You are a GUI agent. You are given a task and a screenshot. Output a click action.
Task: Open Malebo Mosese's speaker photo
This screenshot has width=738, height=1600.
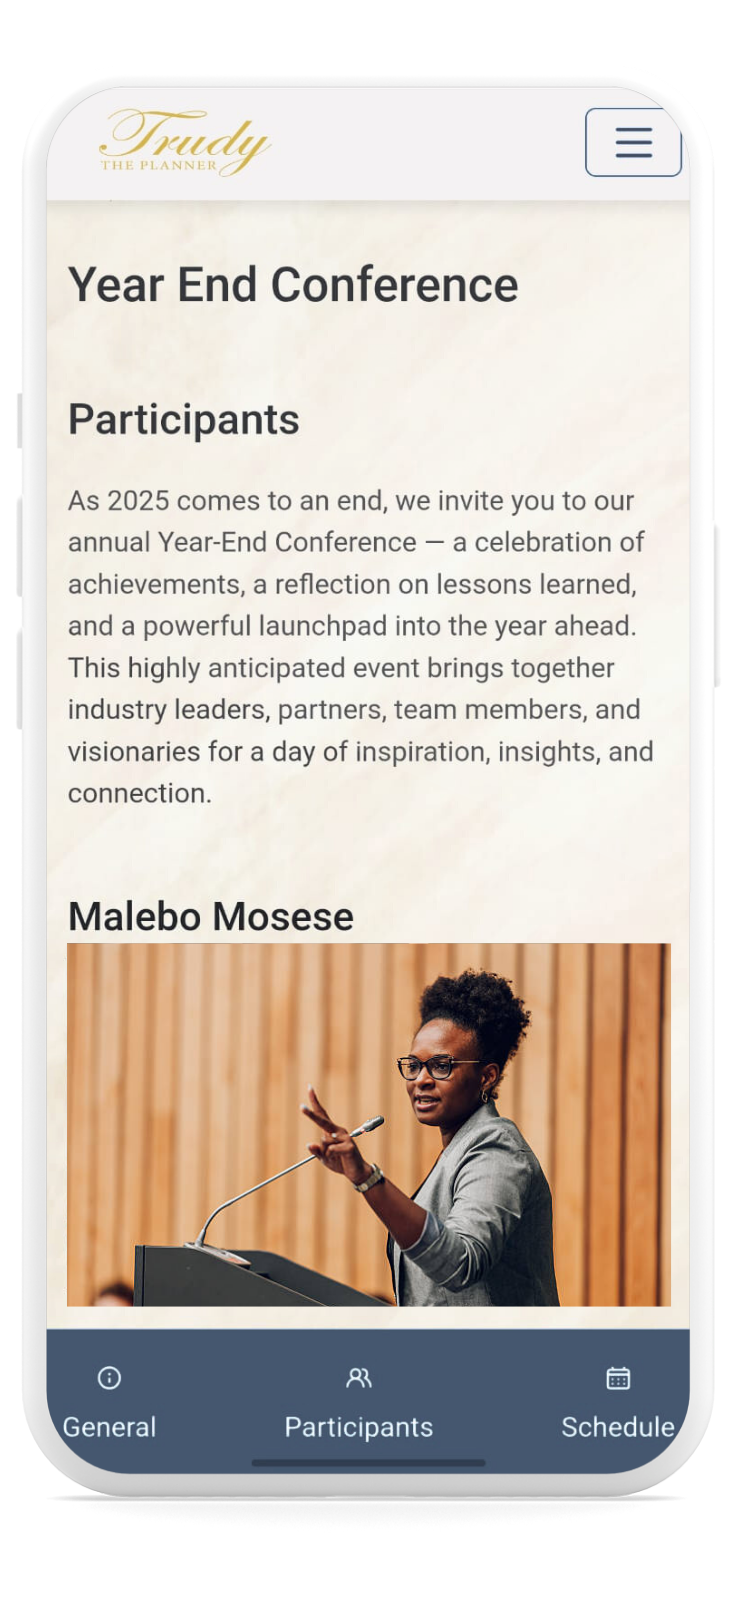click(368, 1124)
